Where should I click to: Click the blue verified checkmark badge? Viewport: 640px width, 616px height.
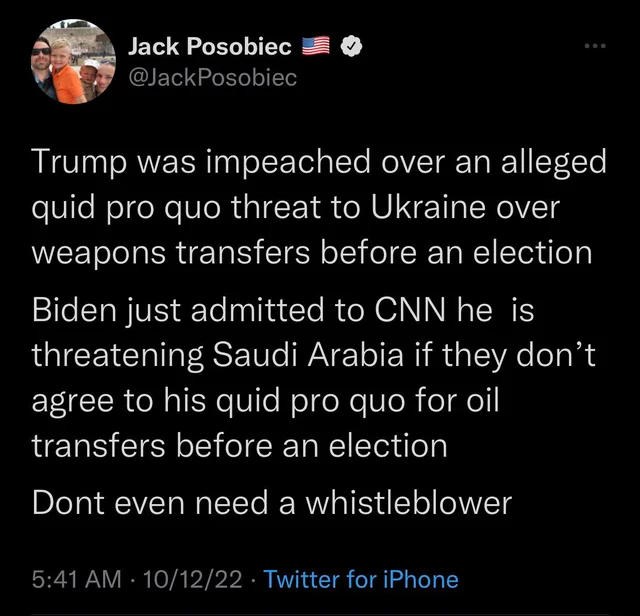point(353,46)
